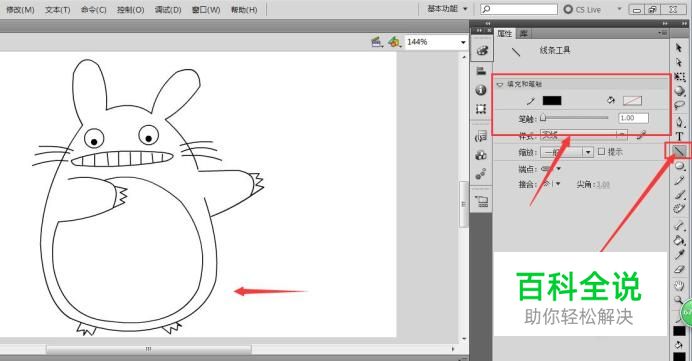The image size is (692, 361).
Task: Click the Edit Symbols icon
Action: point(394,42)
